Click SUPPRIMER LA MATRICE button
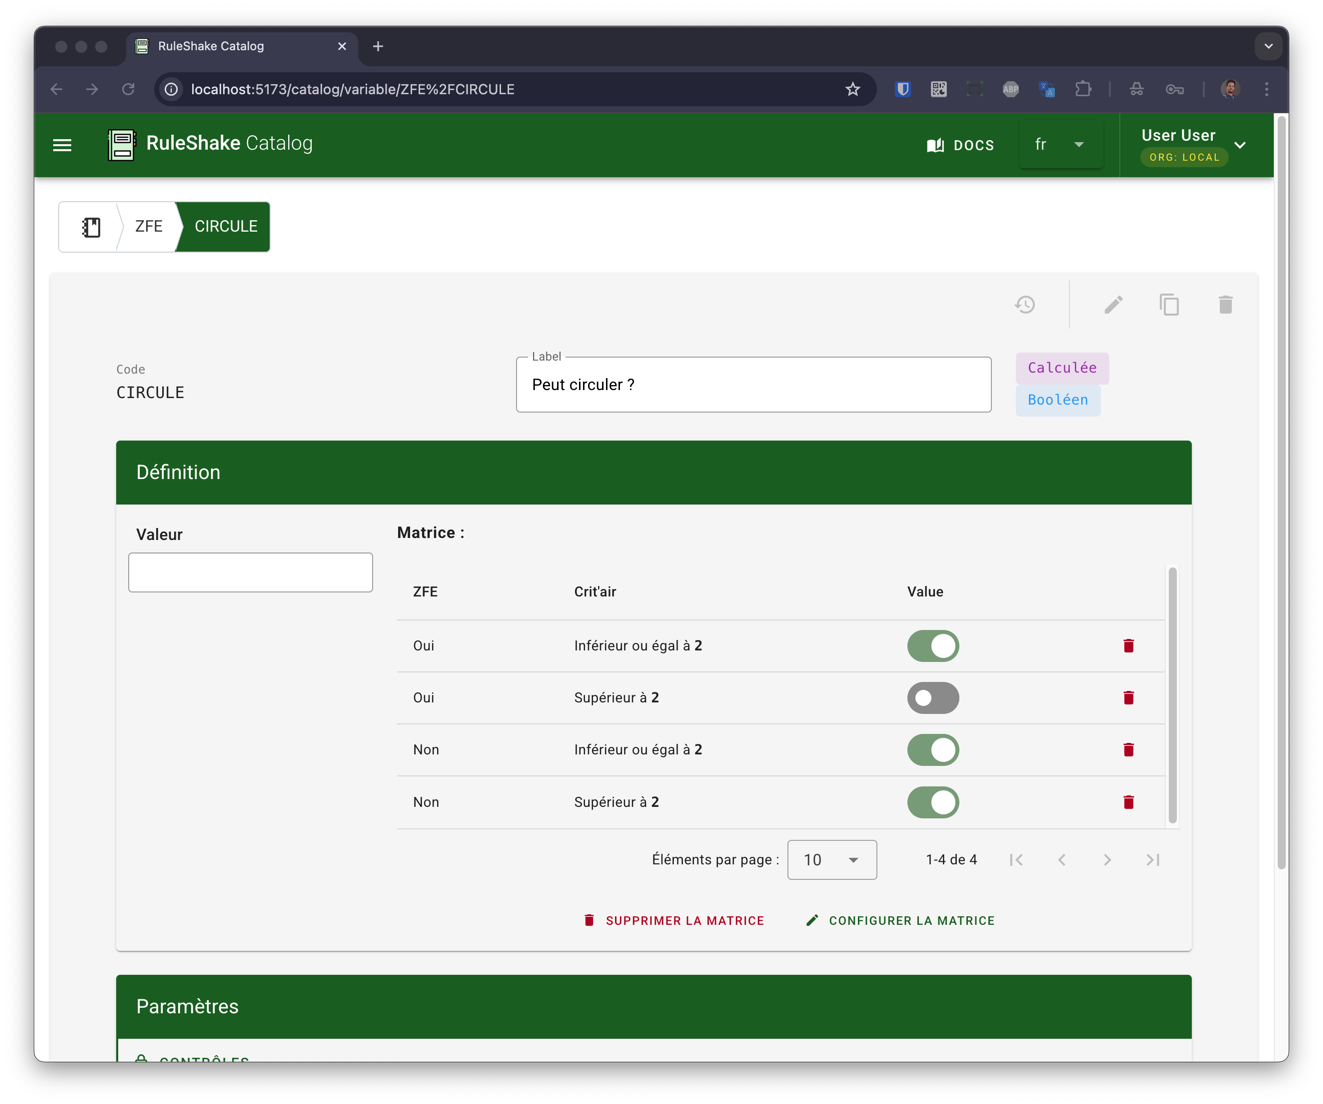Viewport: 1323px width, 1104px height. (674, 921)
